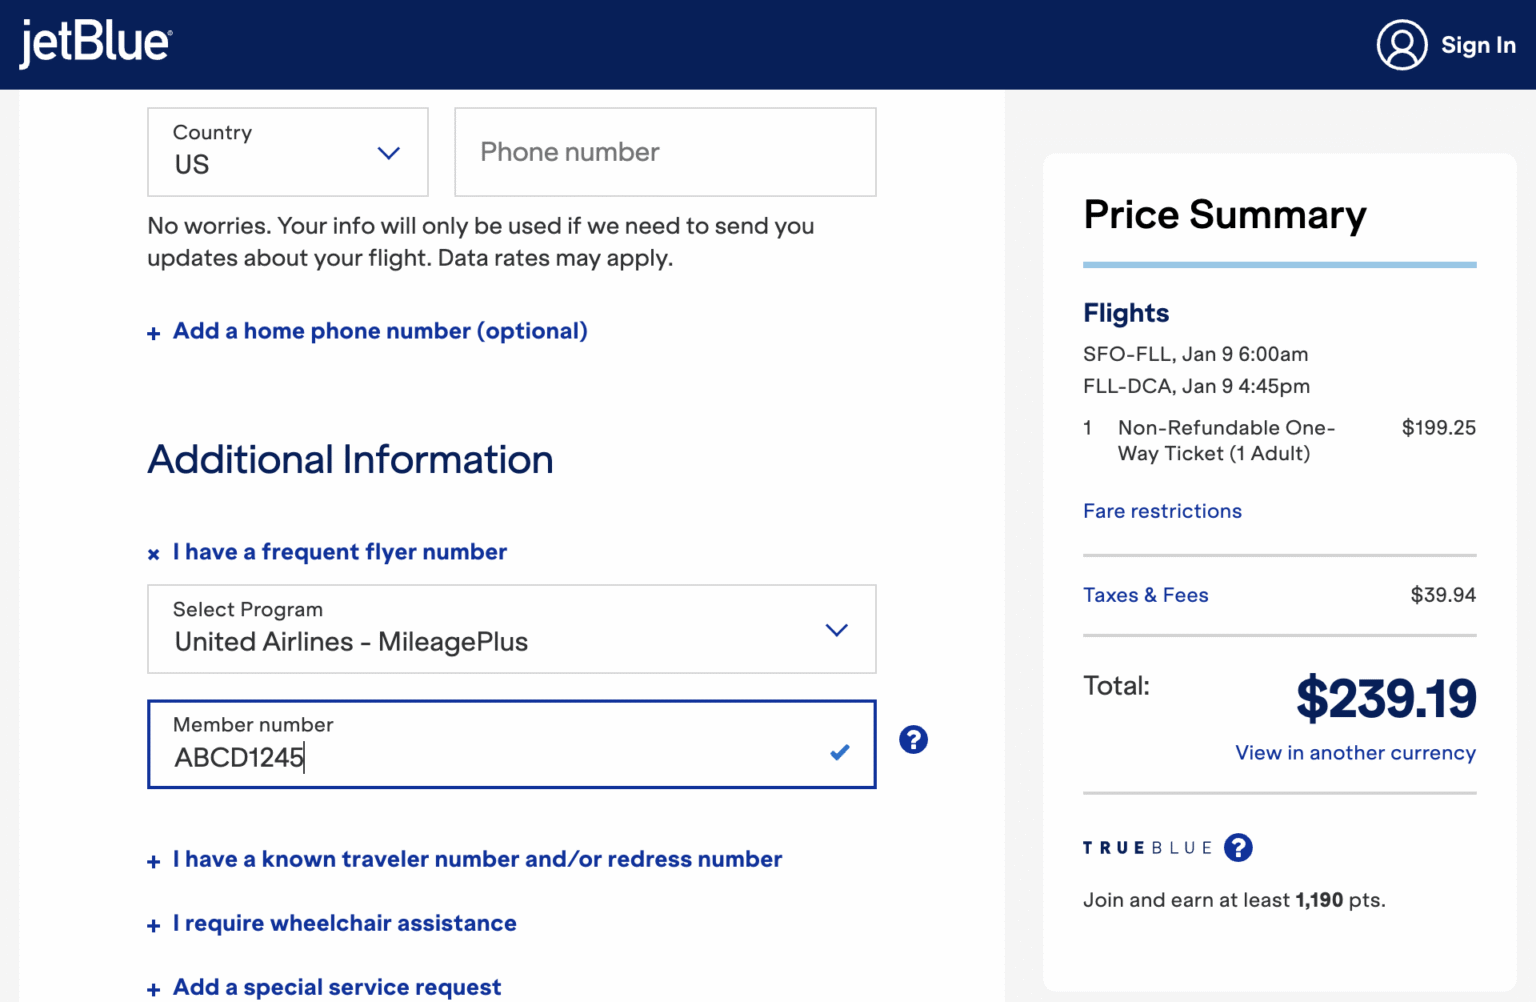Open Taxes & Fees details

(x=1145, y=594)
